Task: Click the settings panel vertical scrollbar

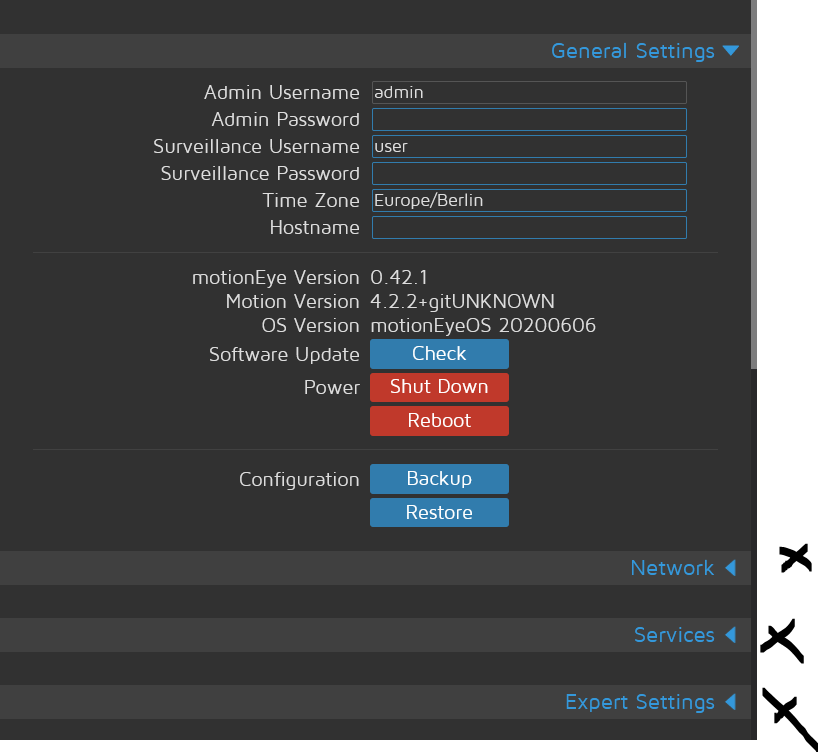Action: point(754,200)
